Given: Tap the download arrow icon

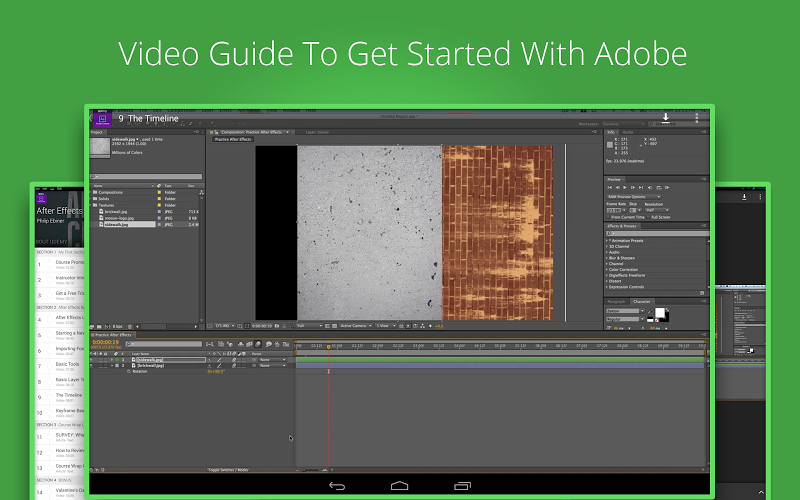Looking at the screenshot, I should click(666, 118).
